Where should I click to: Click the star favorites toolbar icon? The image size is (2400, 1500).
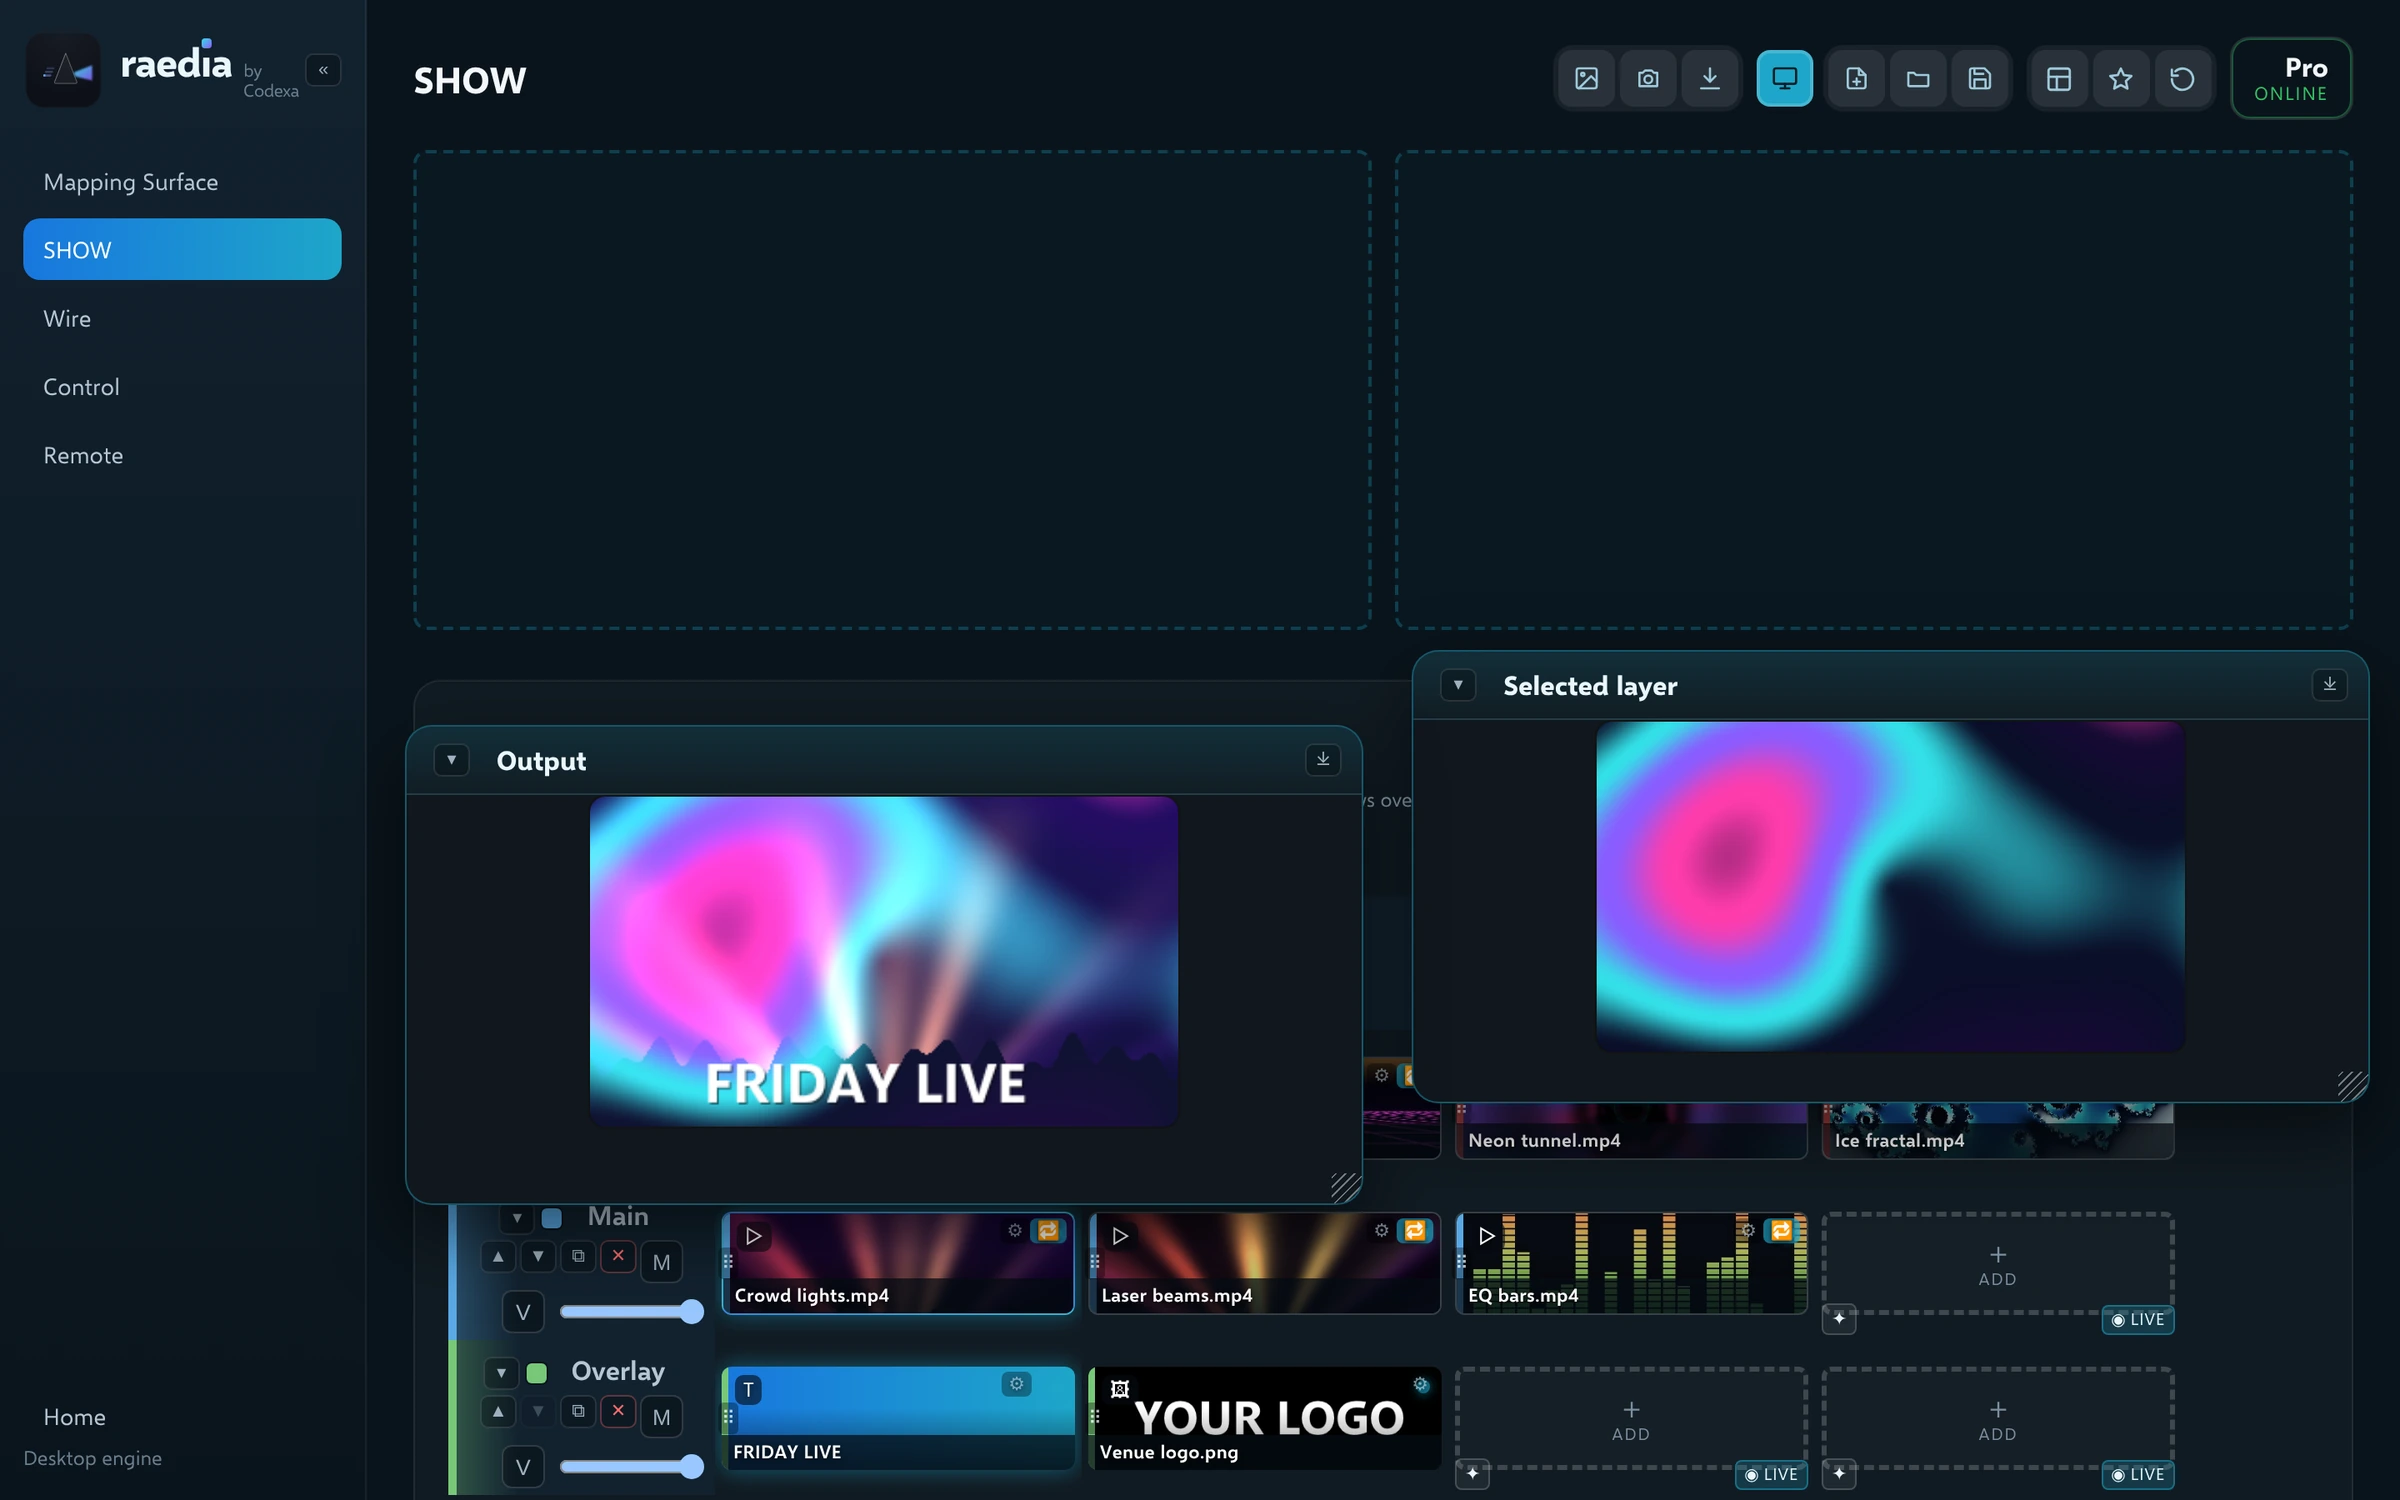click(2121, 78)
